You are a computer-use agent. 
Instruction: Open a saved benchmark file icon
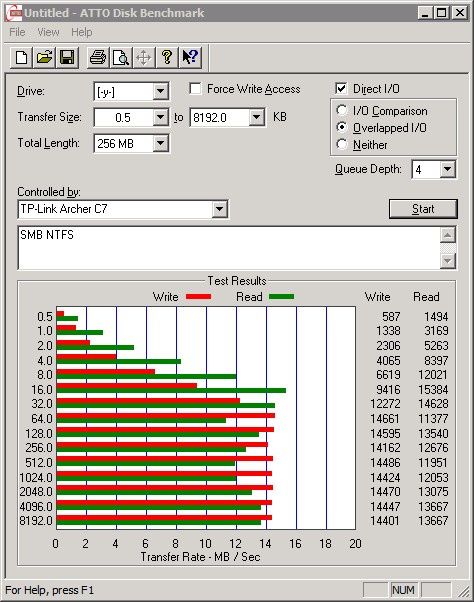pyautogui.click(x=44, y=58)
